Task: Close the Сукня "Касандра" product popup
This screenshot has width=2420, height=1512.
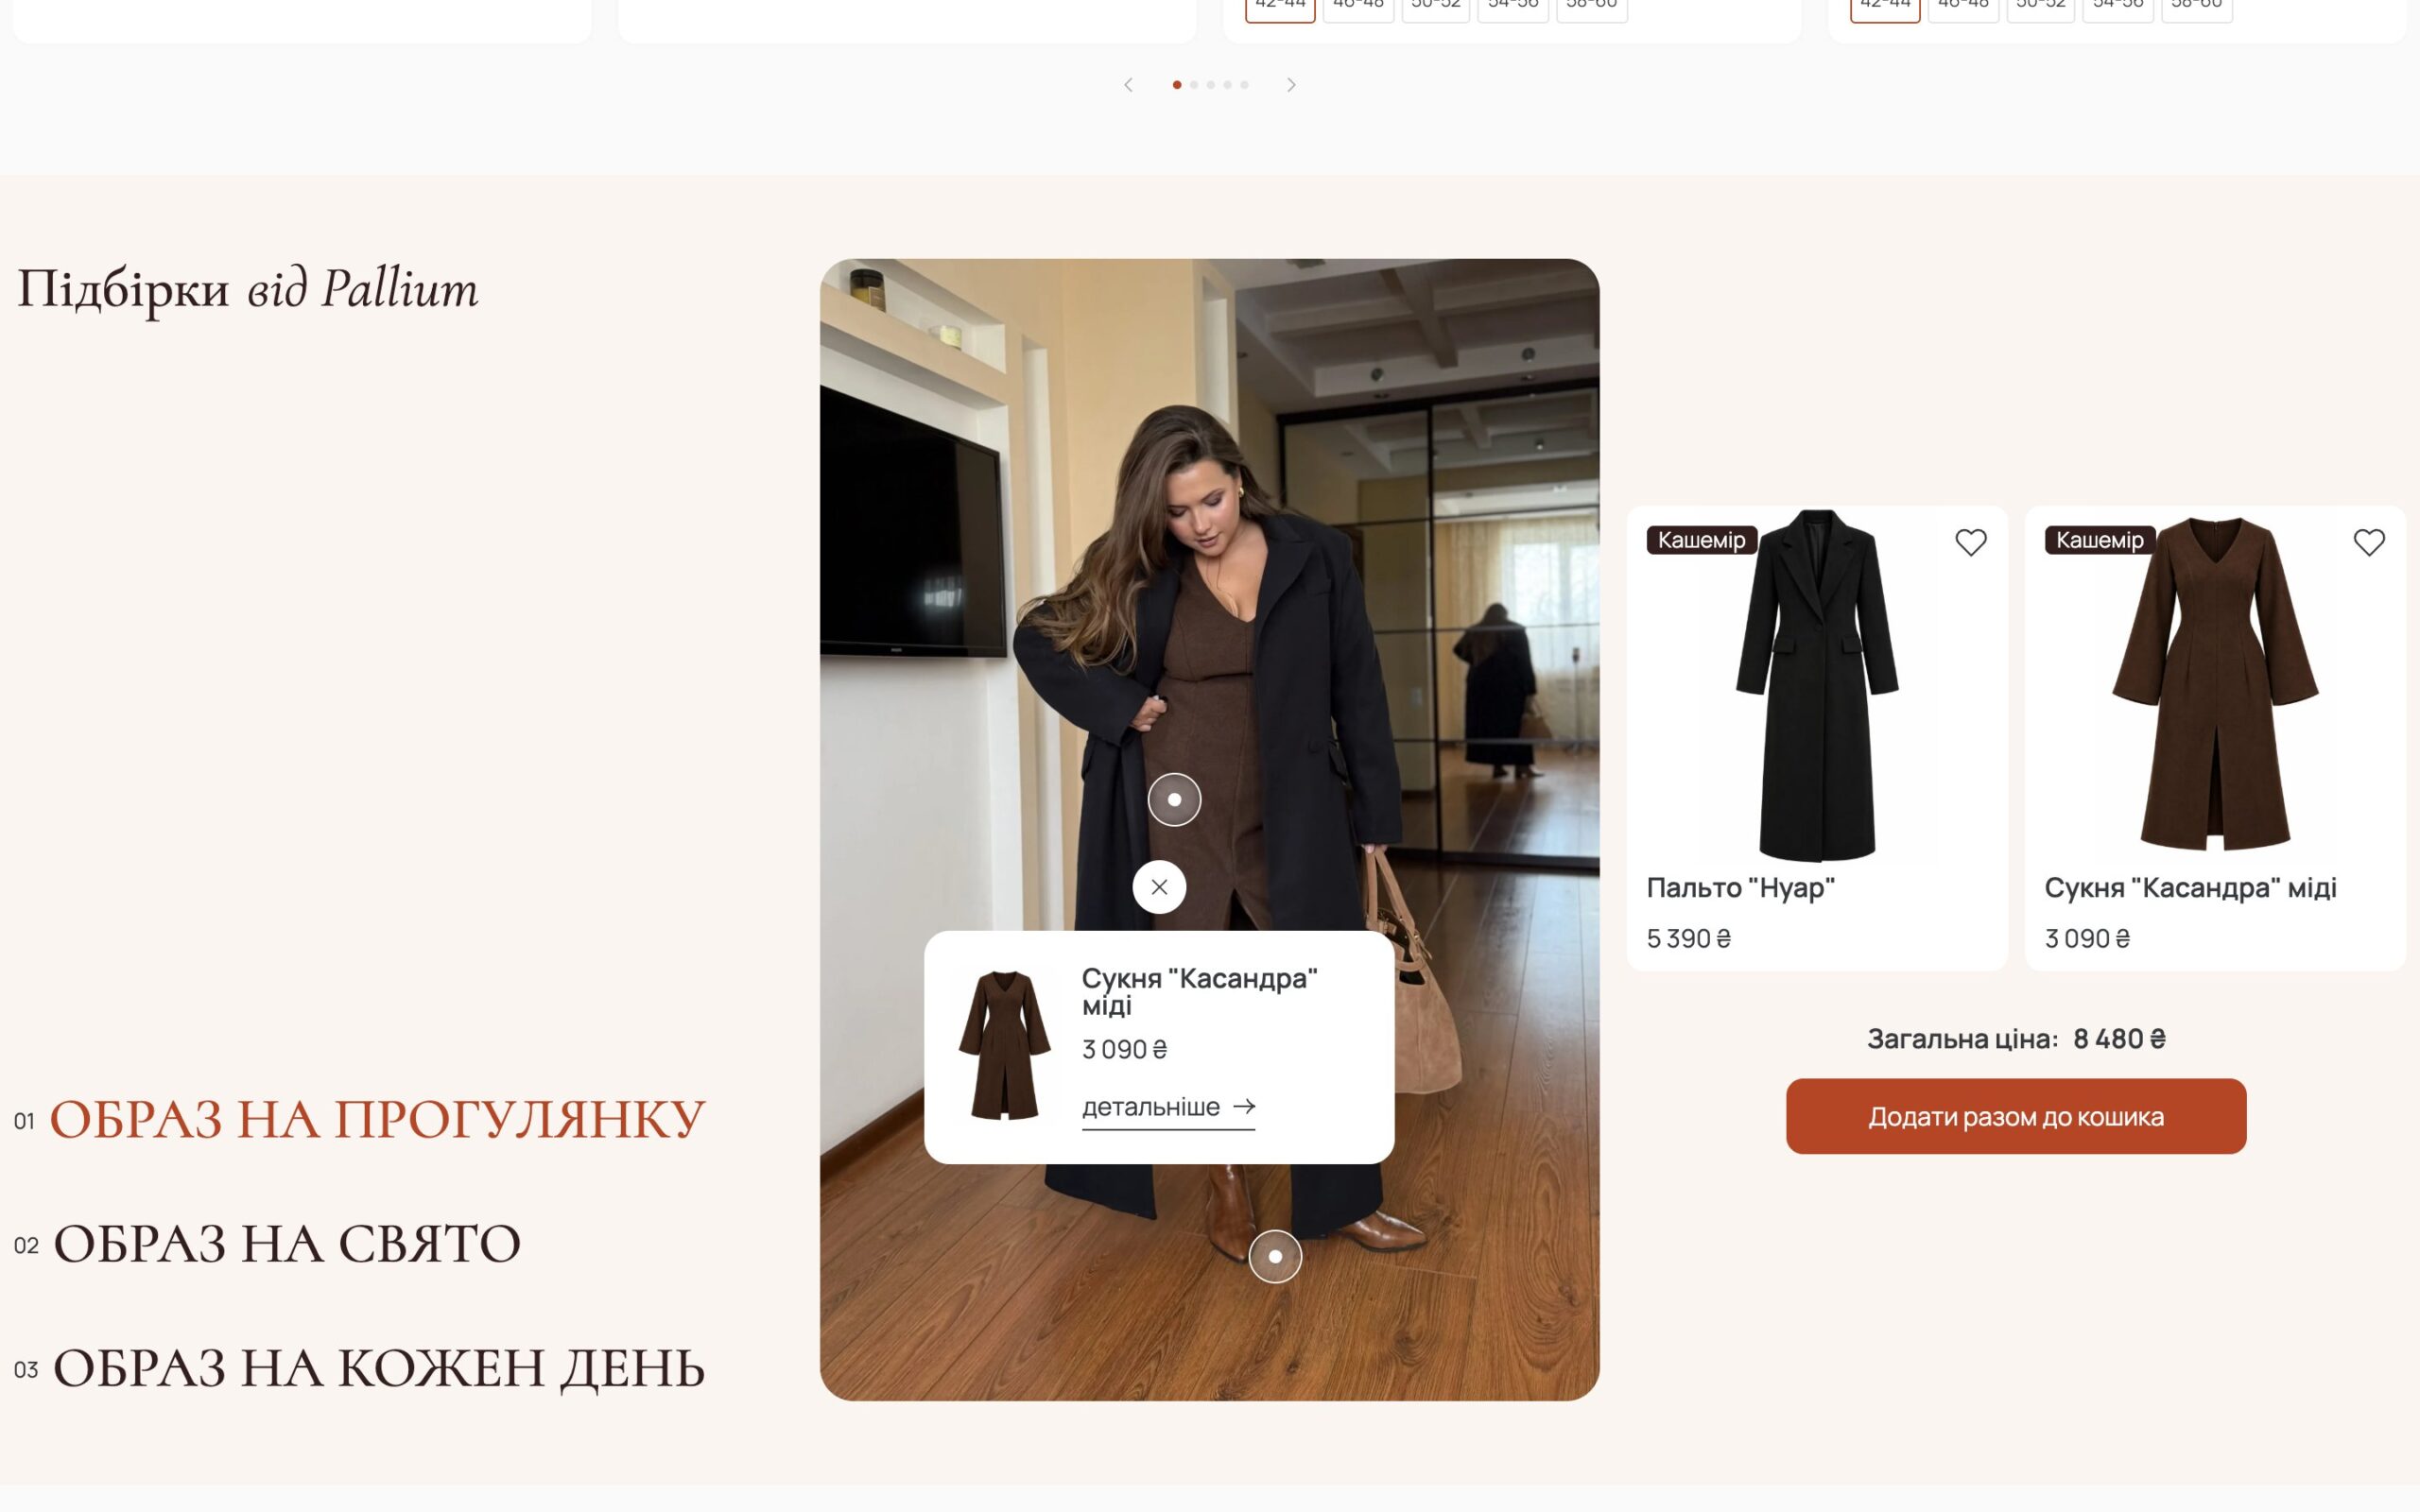Action: [1159, 887]
